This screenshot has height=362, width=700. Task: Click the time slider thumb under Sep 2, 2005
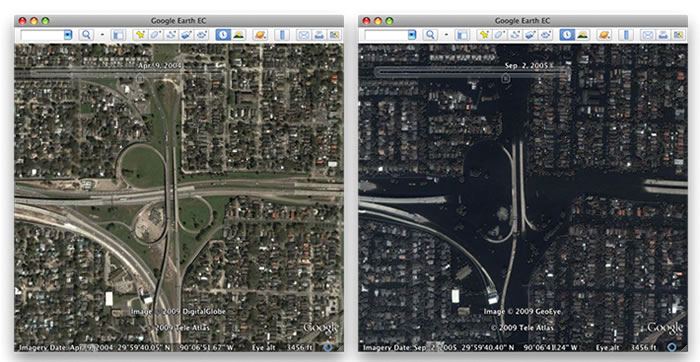tap(505, 79)
